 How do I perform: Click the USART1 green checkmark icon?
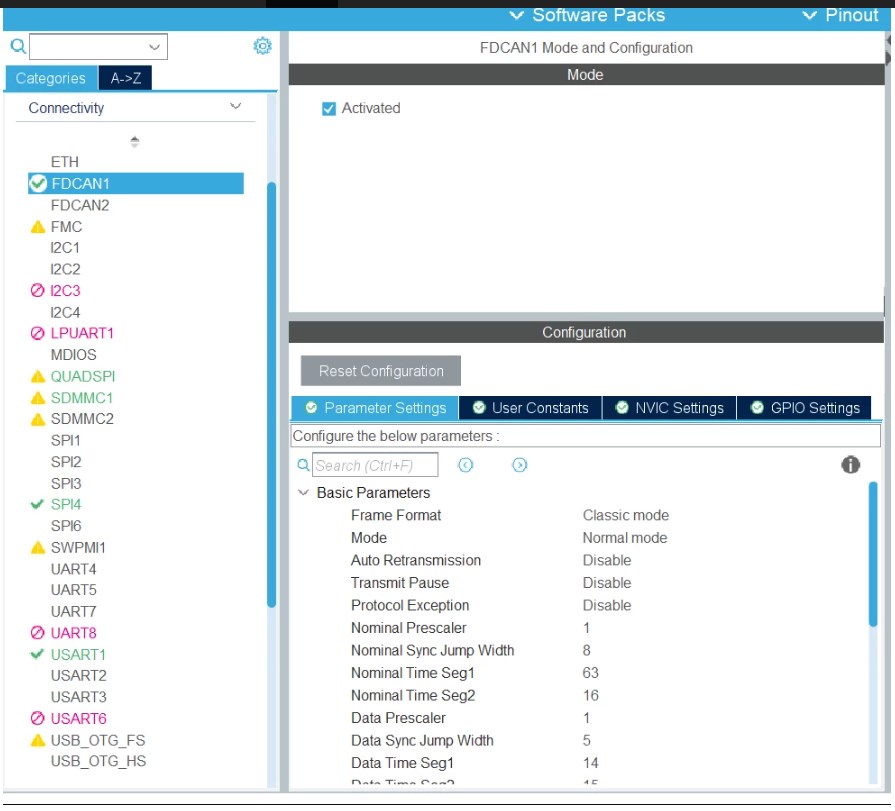click(x=37, y=655)
